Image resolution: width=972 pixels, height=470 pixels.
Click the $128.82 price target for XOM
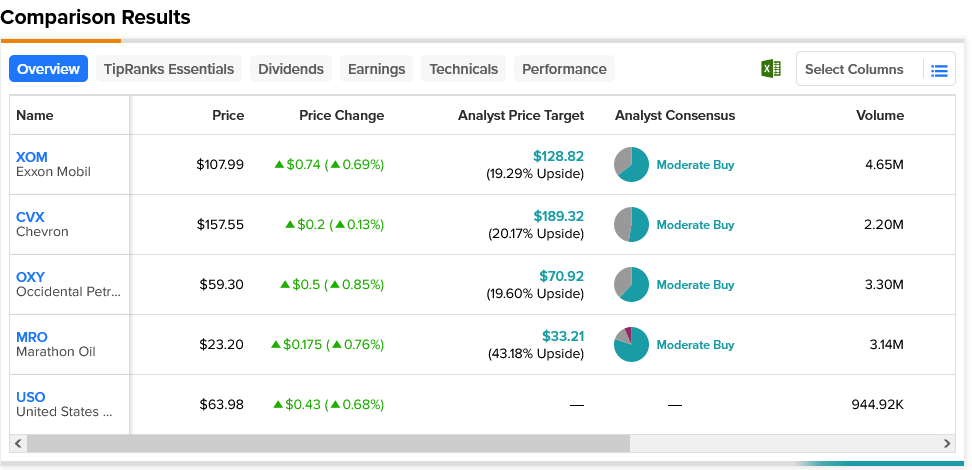558,157
